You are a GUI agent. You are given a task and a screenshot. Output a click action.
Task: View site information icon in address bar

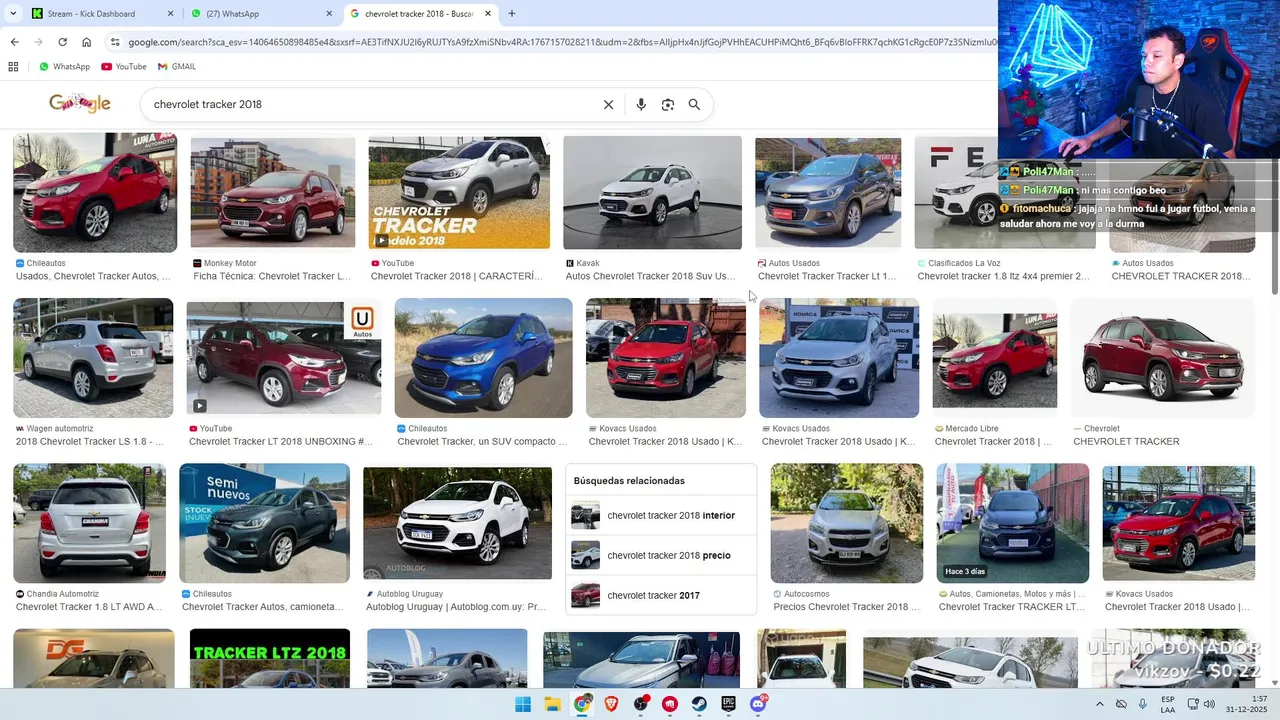(116, 42)
